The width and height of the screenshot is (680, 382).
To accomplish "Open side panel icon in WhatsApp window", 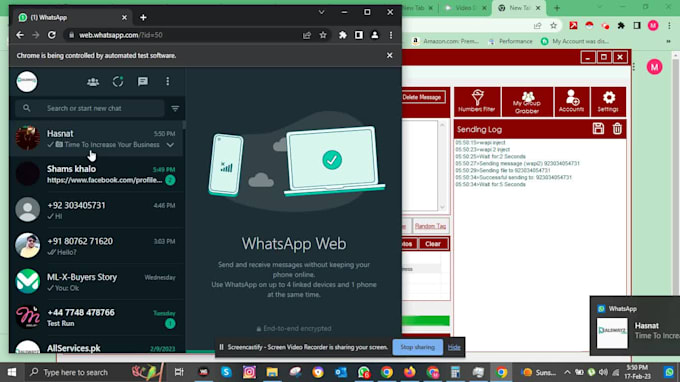I will coord(359,35).
